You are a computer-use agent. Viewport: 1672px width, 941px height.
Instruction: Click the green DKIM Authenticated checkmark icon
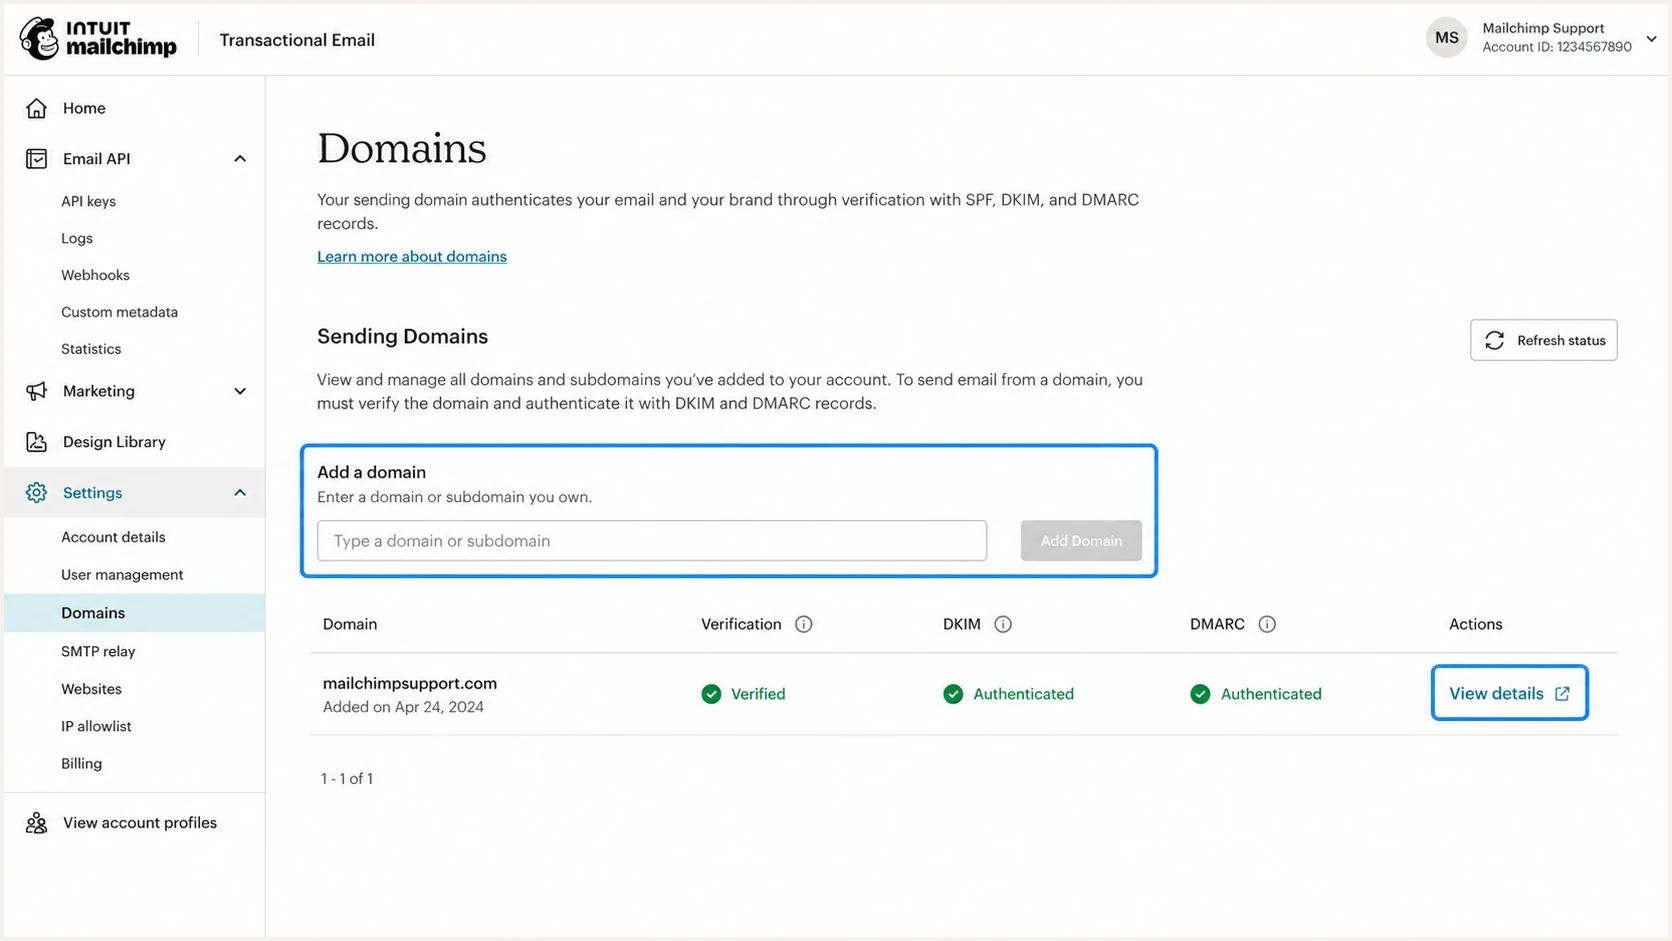pos(953,694)
